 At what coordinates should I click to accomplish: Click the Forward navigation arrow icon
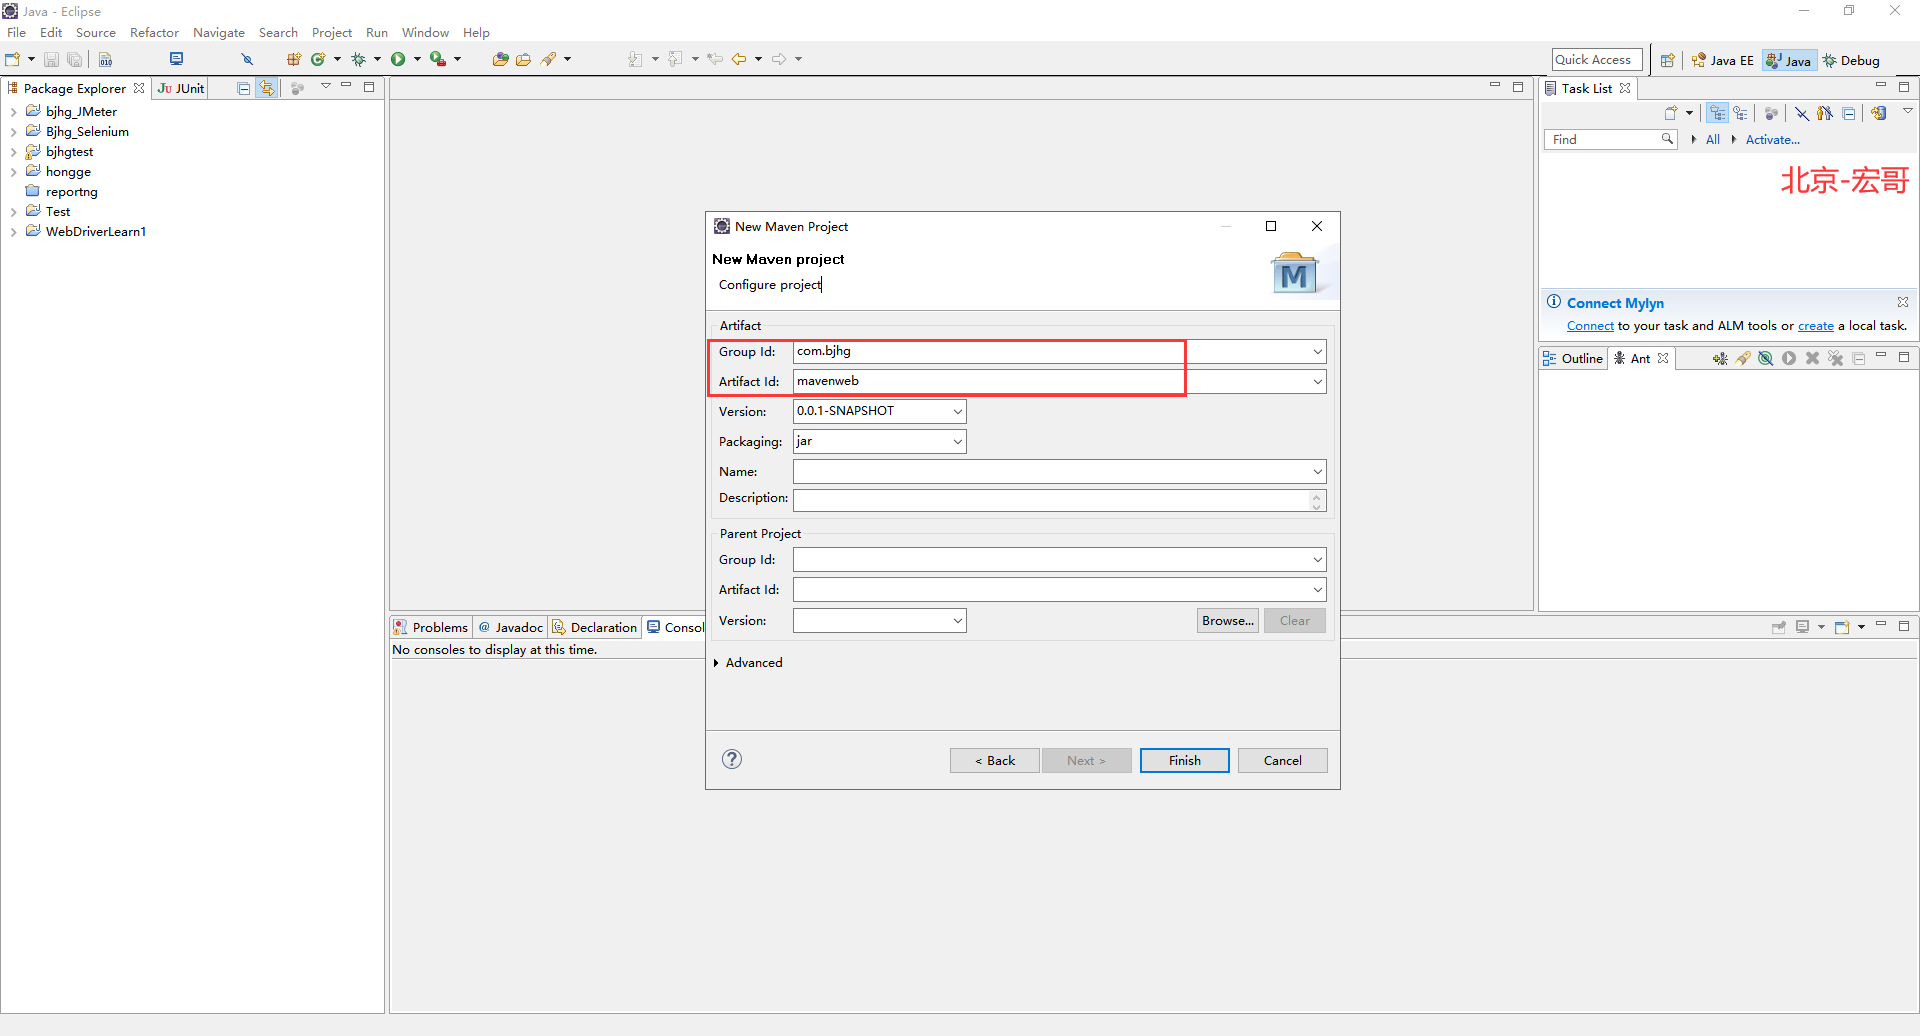point(779,60)
